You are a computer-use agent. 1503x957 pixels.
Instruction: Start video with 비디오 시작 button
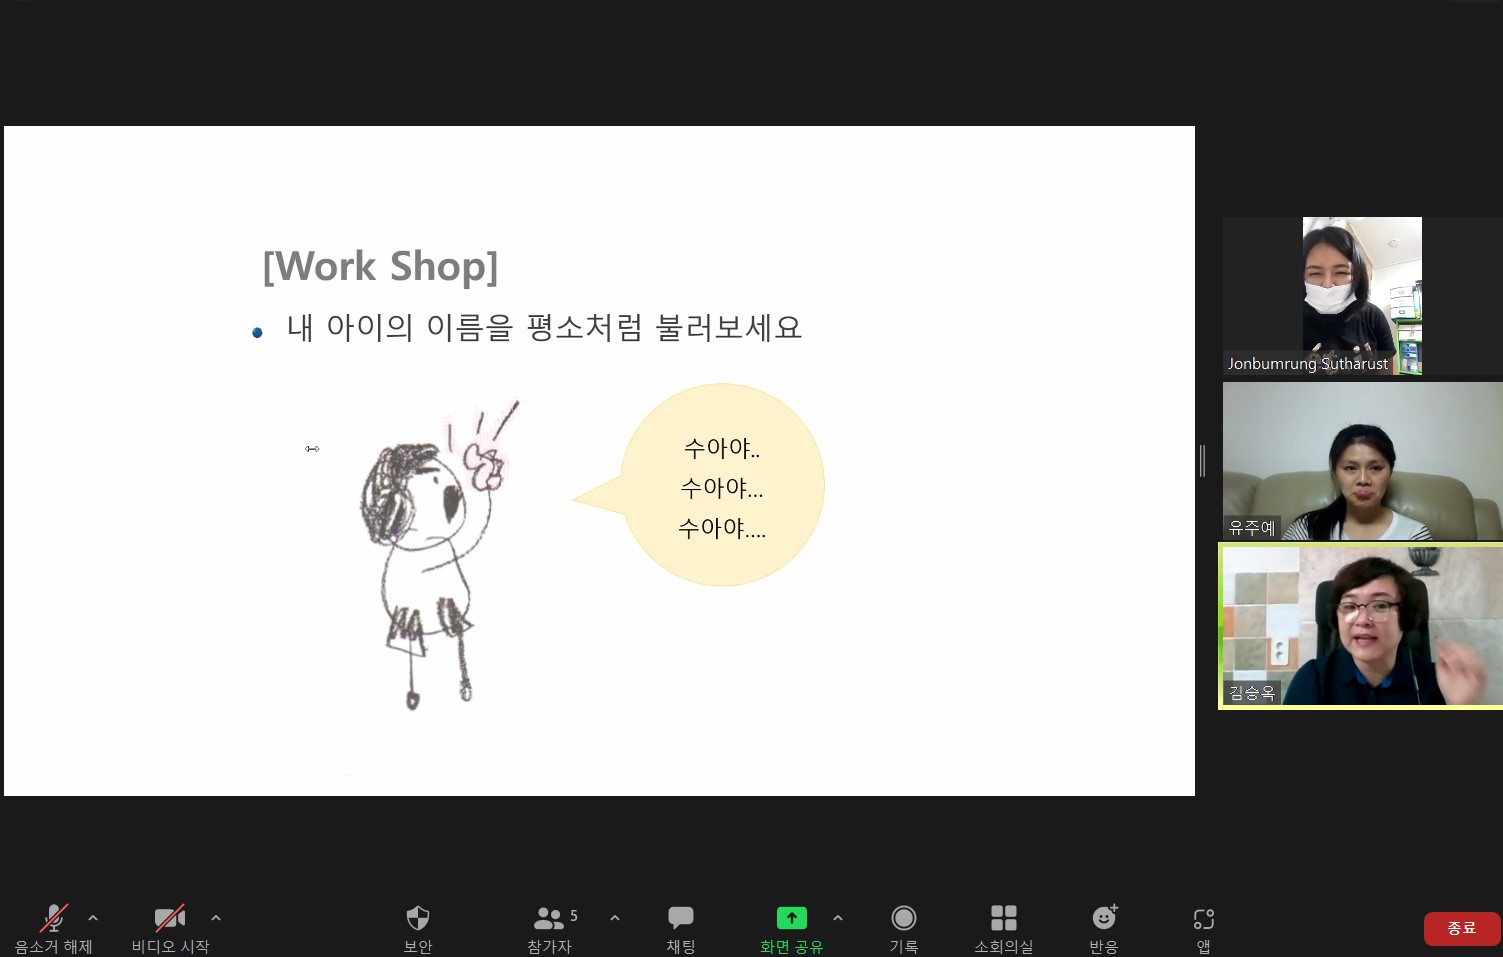[170, 929]
